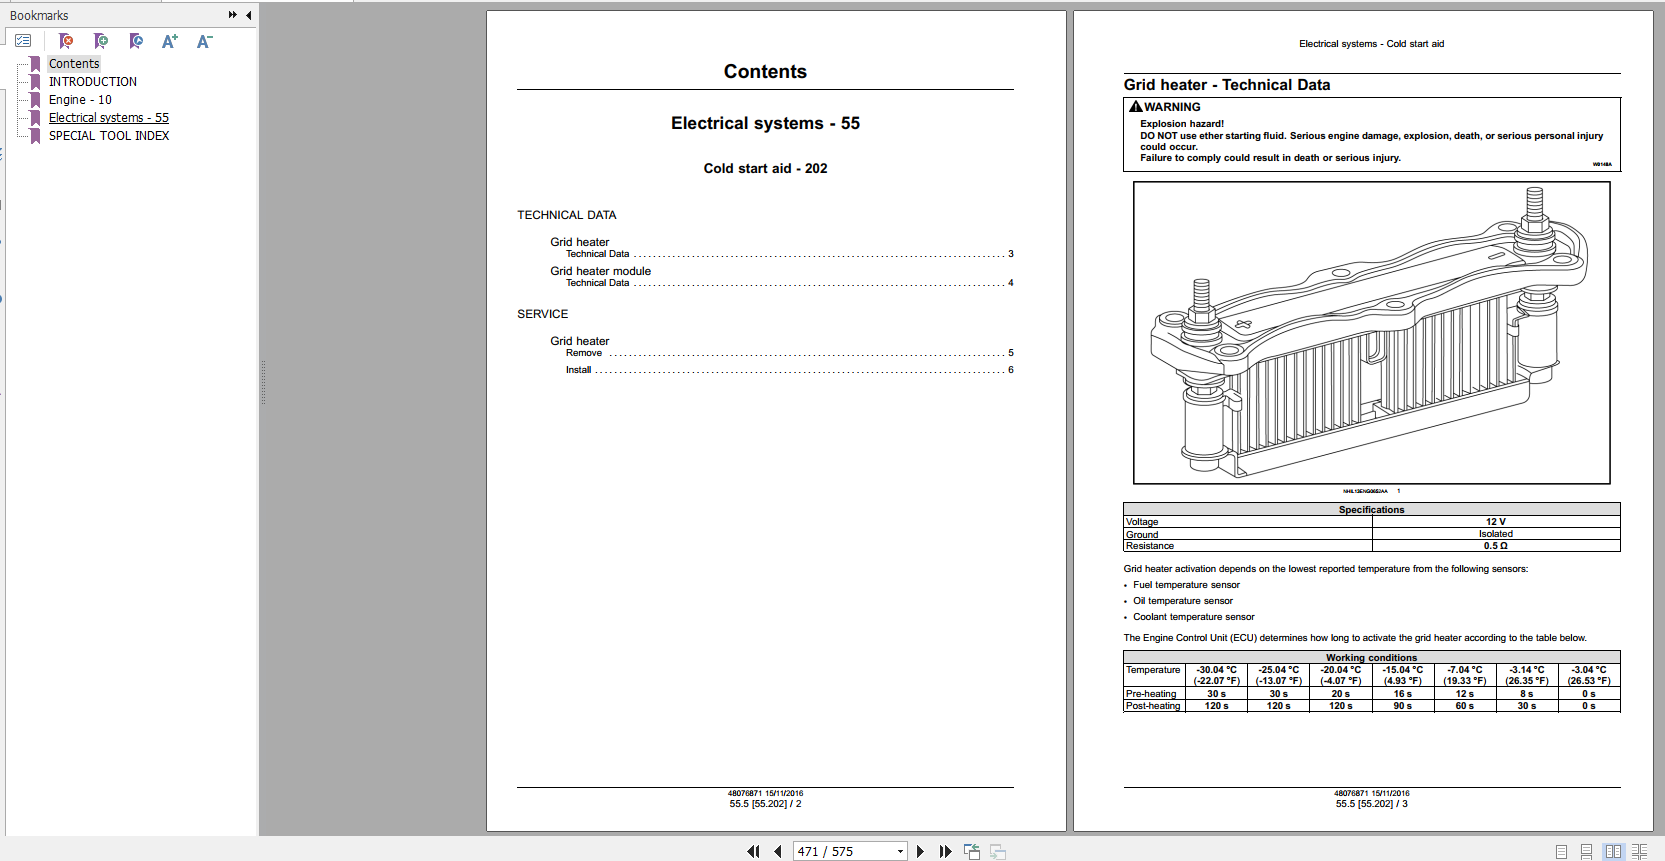Open the bookmarks options list icon
Viewport: 1665px width, 861px height.
(x=23, y=41)
